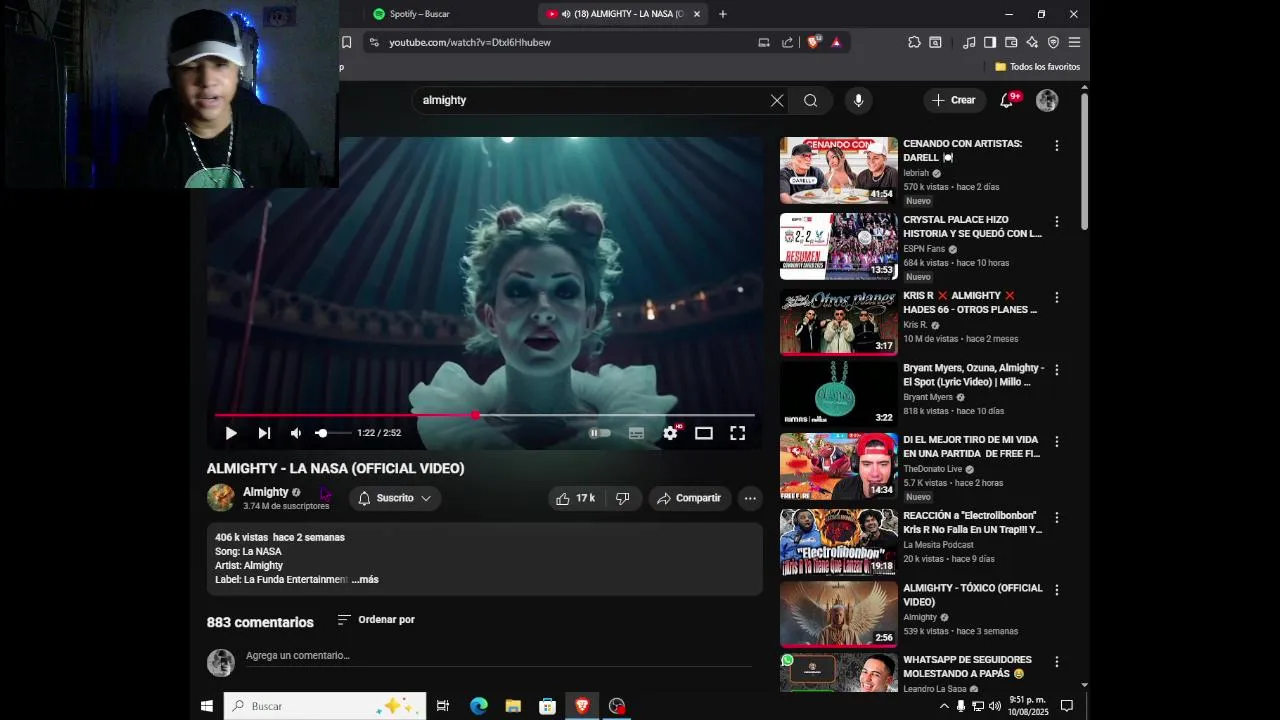This screenshot has width=1280, height=720.
Task: Open the Crear menu
Action: click(x=954, y=100)
